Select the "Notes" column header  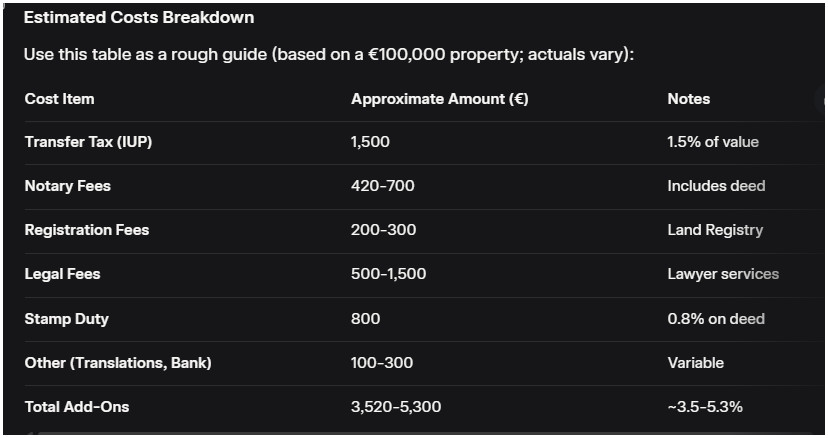(689, 99)
